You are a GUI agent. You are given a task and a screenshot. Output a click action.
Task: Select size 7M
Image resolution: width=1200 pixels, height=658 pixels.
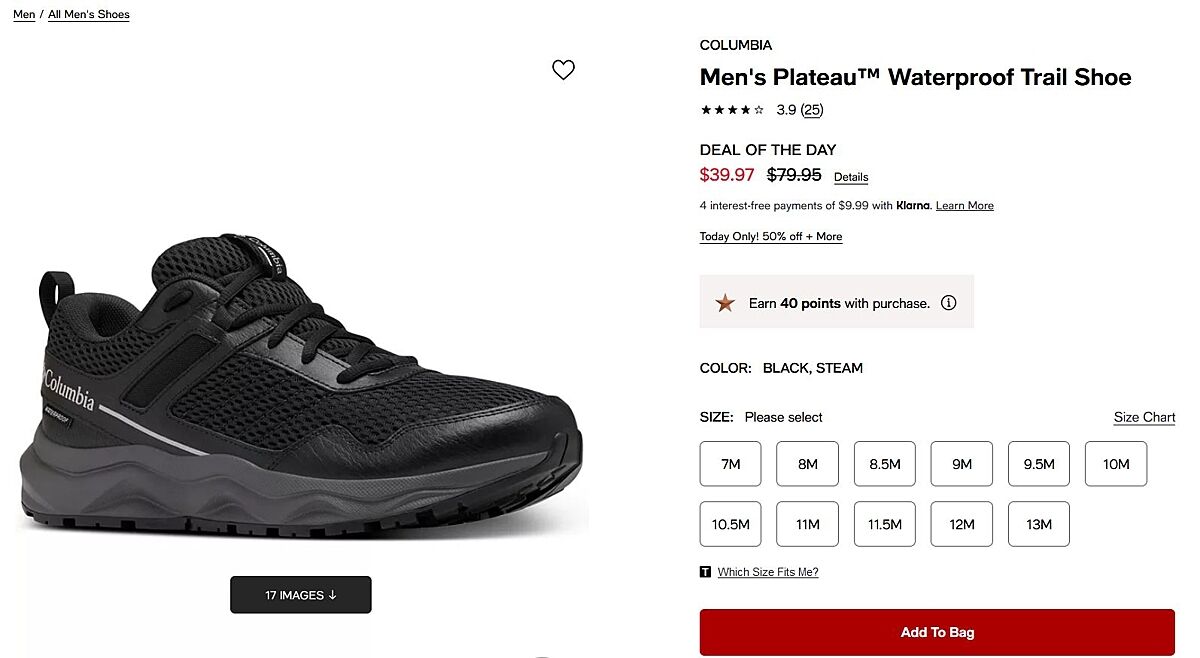coord(731,464)
